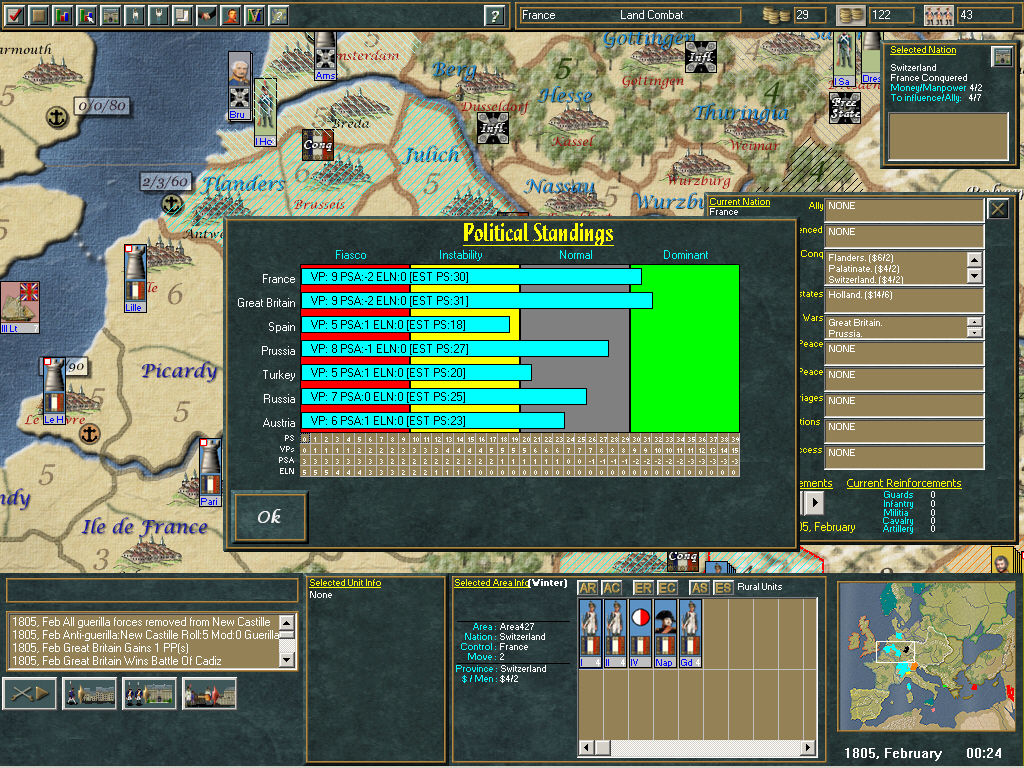Click the triumphal arch toolbar icon
Viewport: 1024px width, 768px height.
click(x=111, y=16)
